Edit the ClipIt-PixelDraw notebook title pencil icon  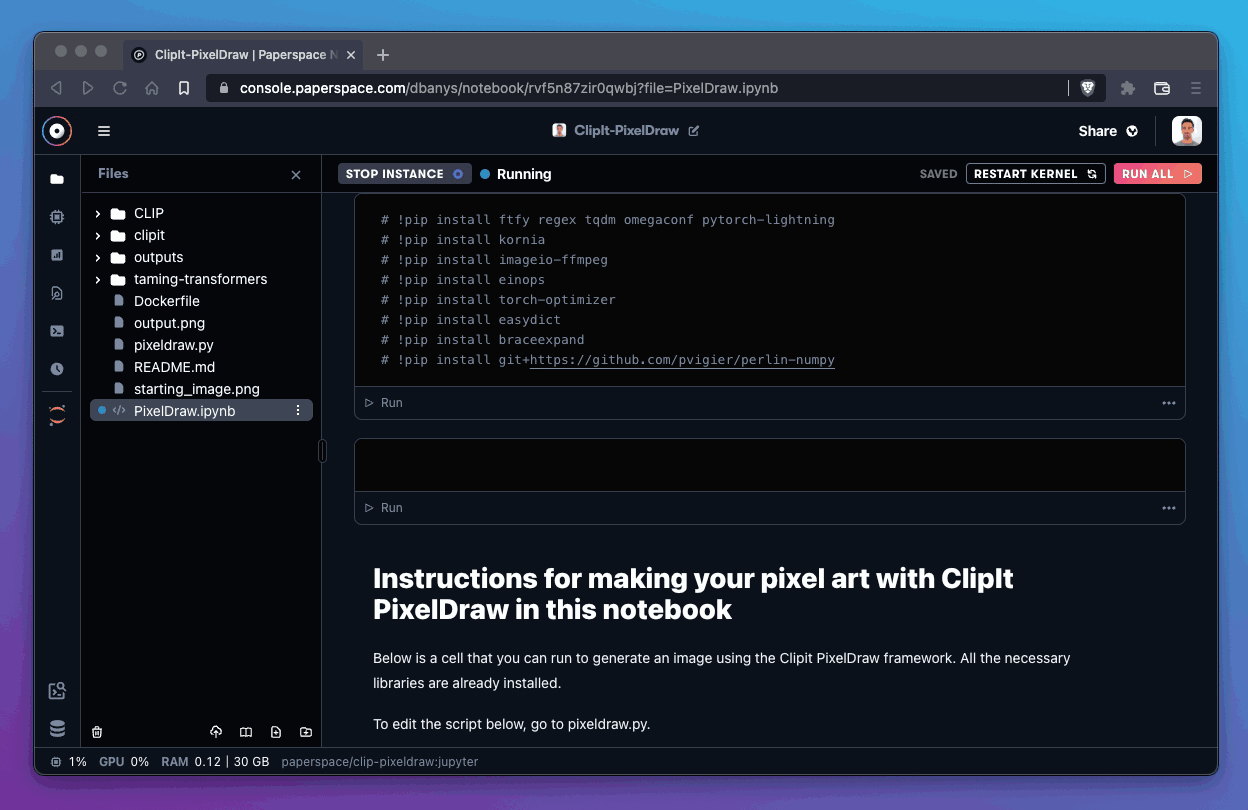pyautogui.click(x=694, y=131)
